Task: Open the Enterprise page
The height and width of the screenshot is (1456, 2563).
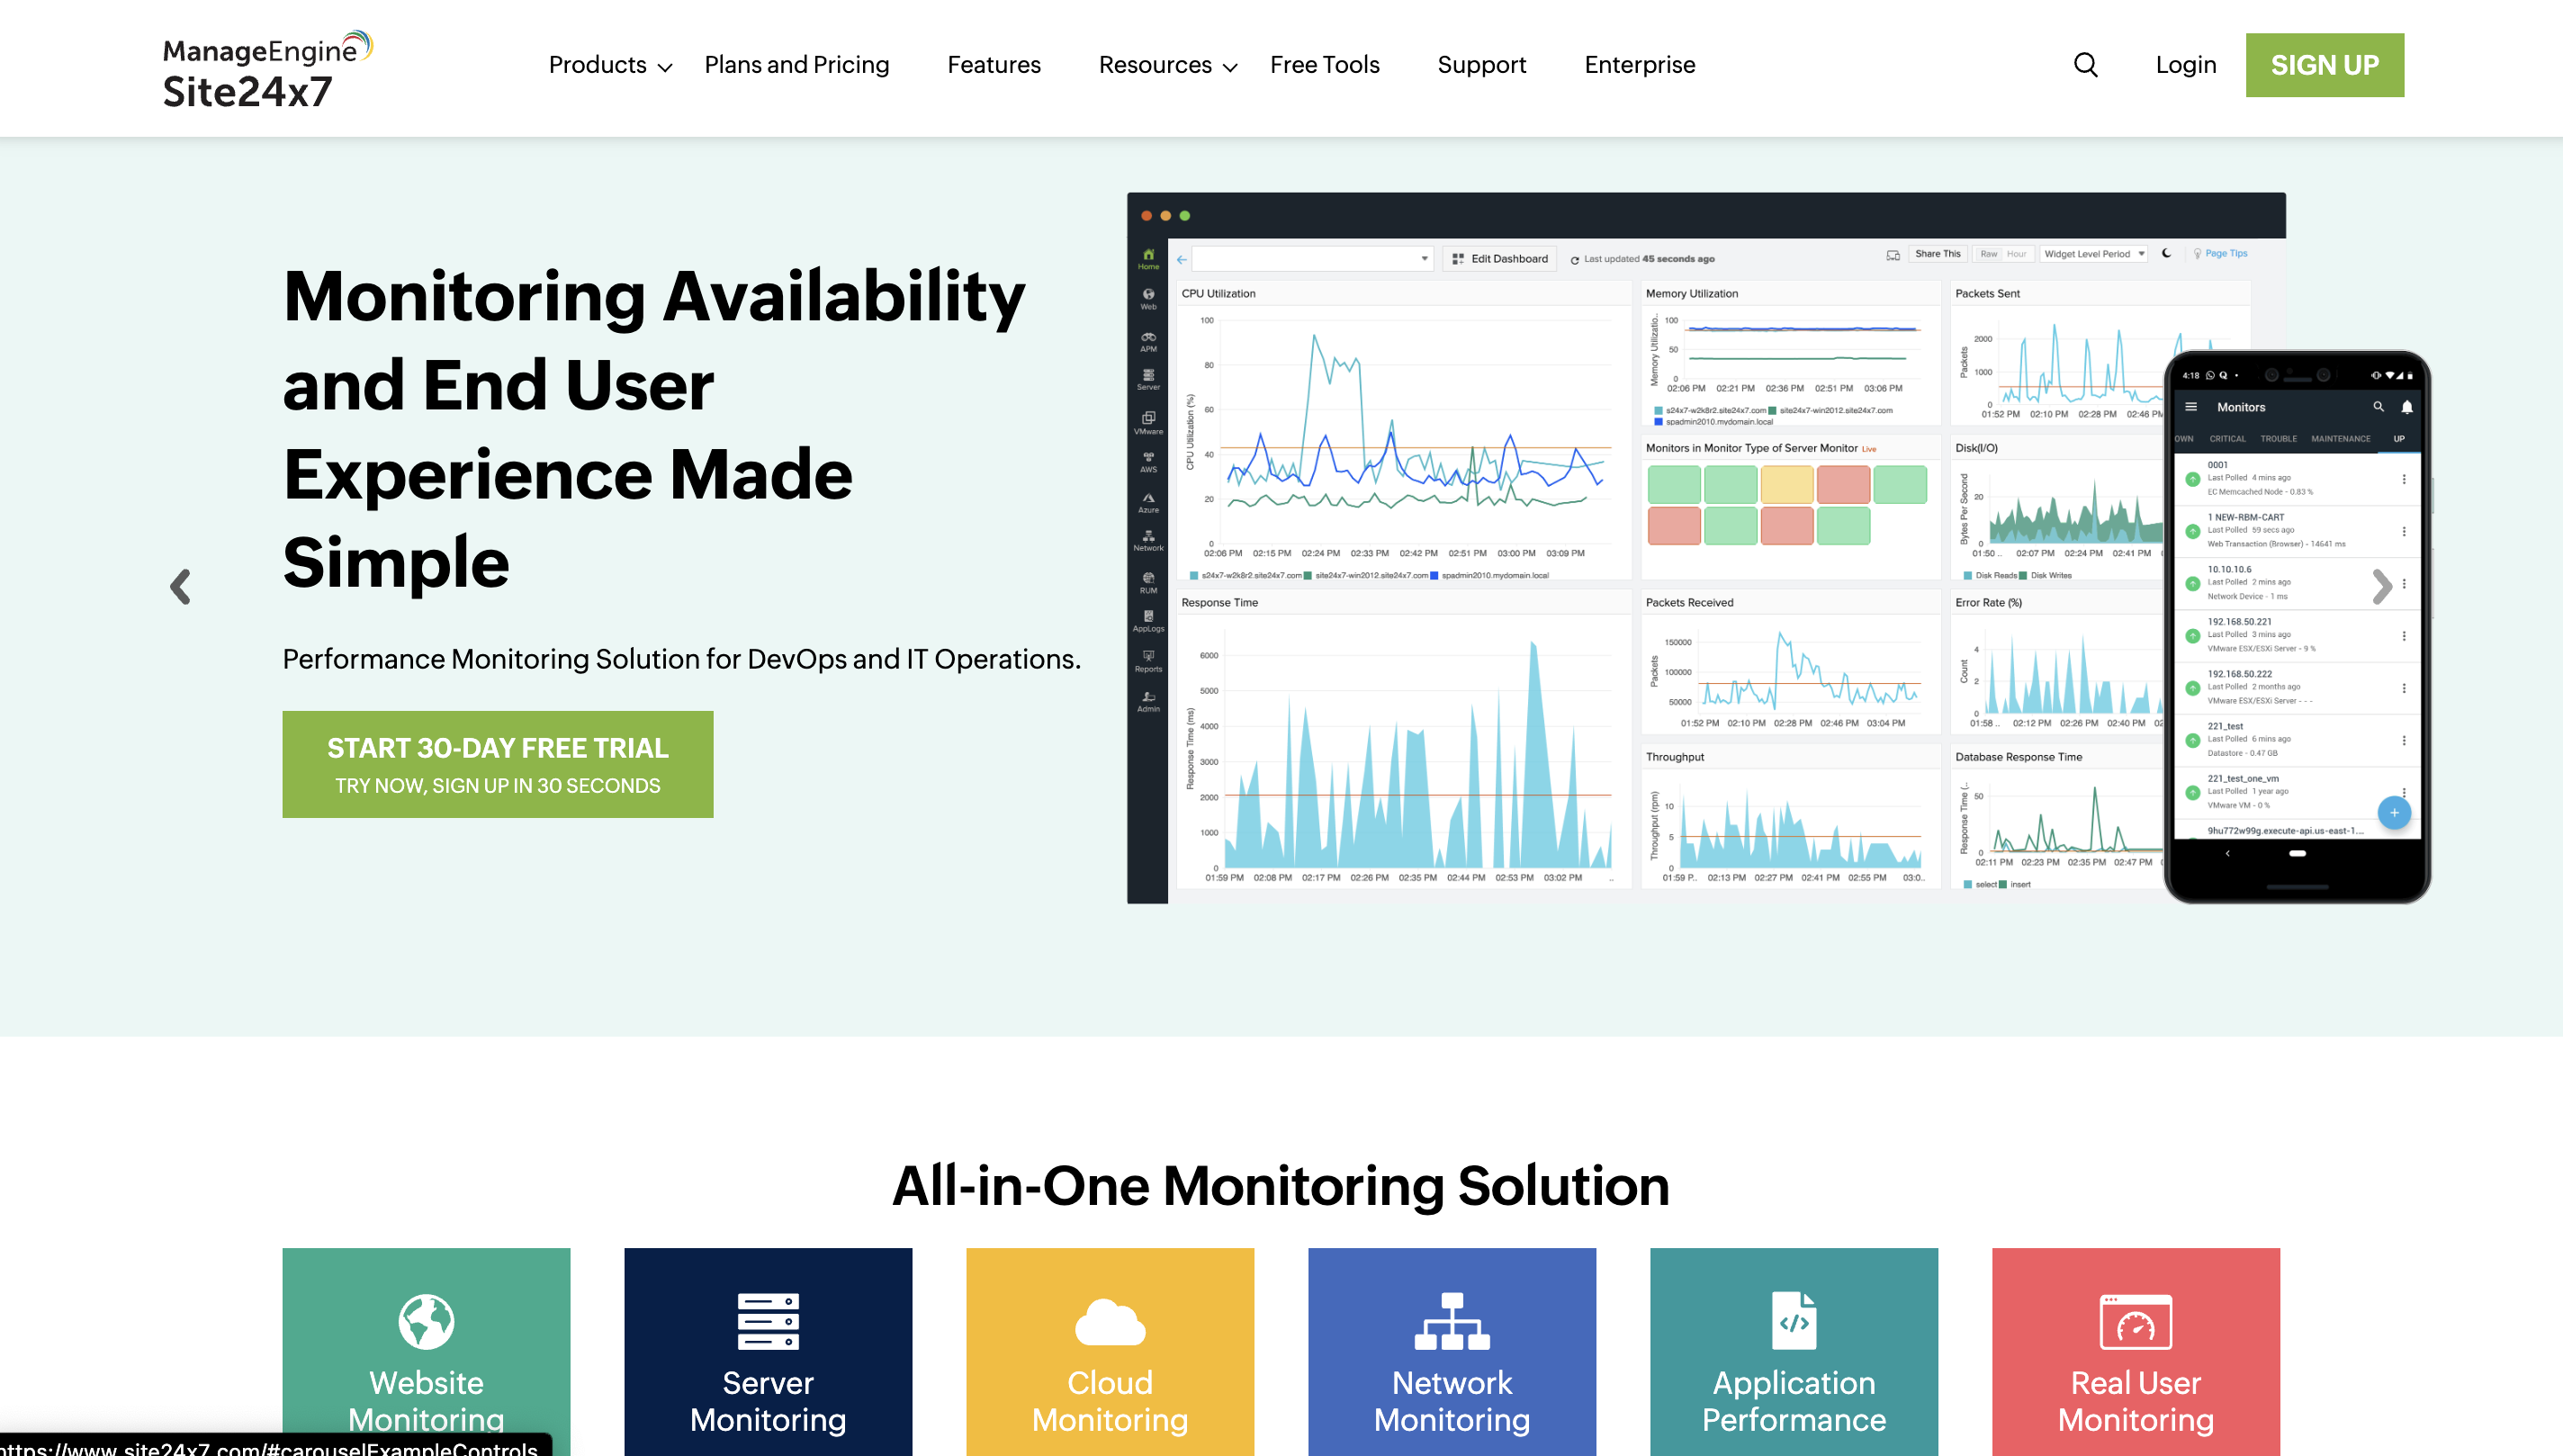Action: point(1640,65)
